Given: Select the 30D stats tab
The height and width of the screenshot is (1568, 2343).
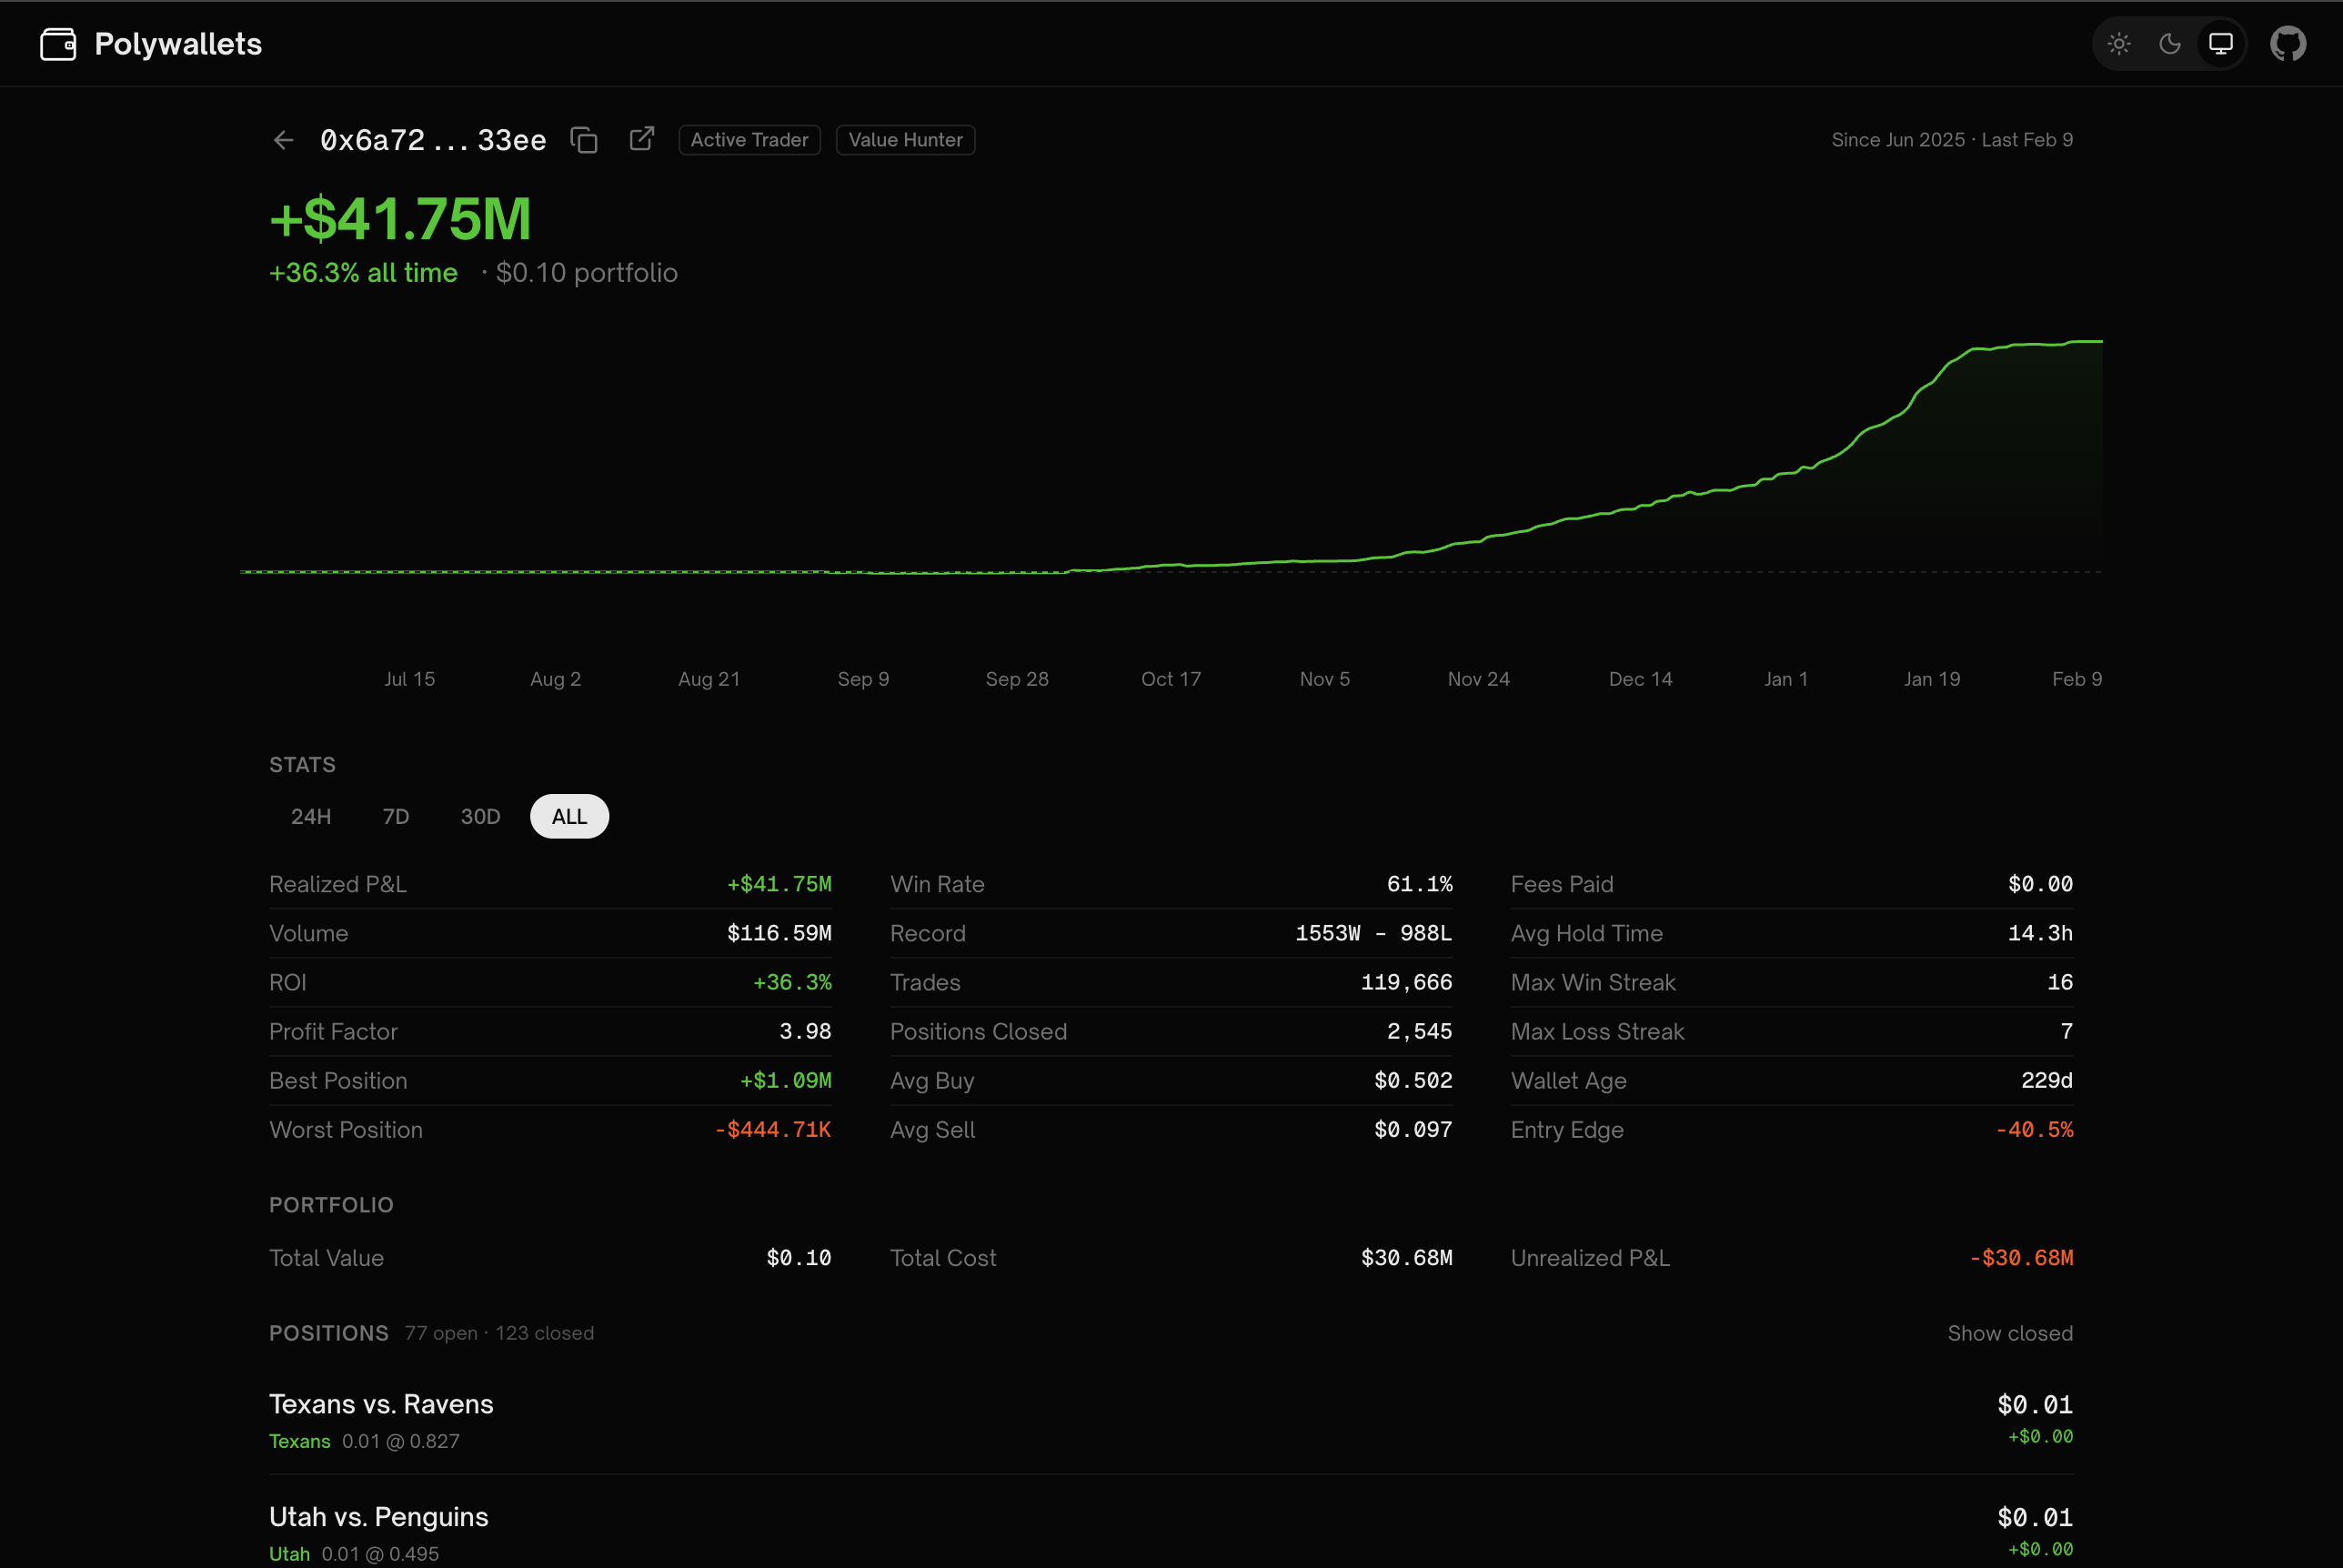Looking at the screenshot, I should [480, 816].
